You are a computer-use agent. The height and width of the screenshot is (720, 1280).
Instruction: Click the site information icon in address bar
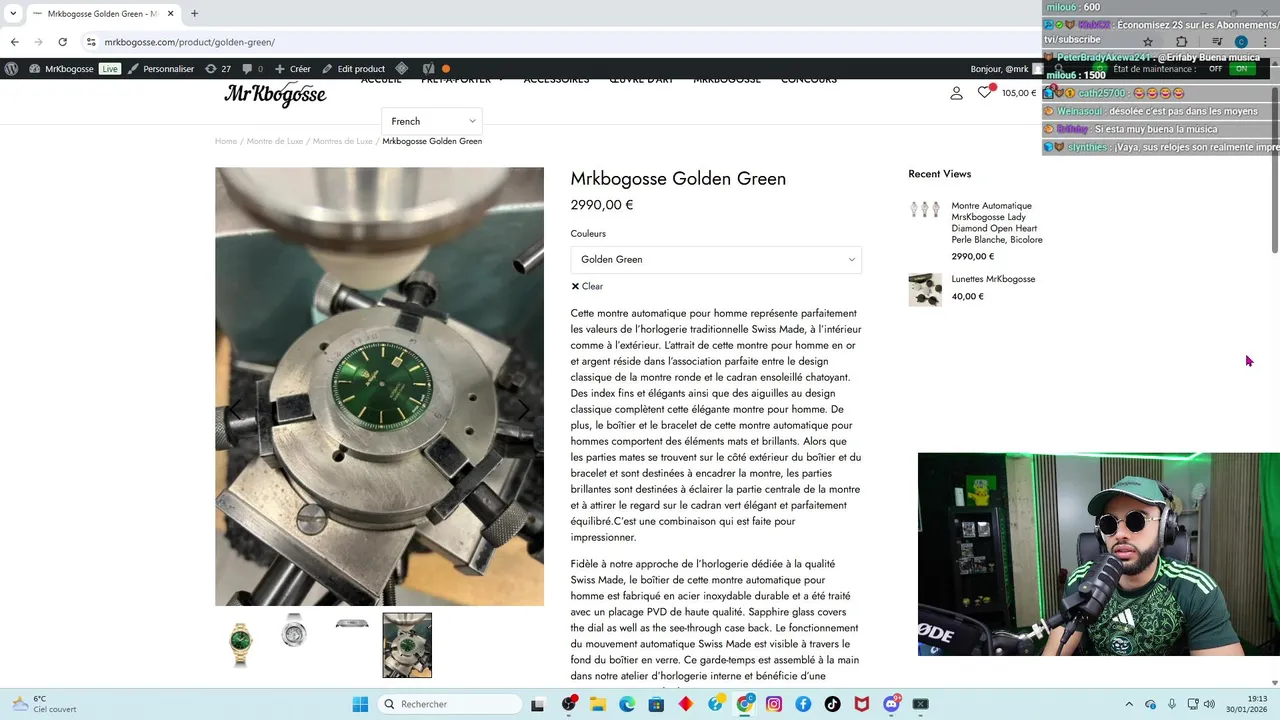91,42
